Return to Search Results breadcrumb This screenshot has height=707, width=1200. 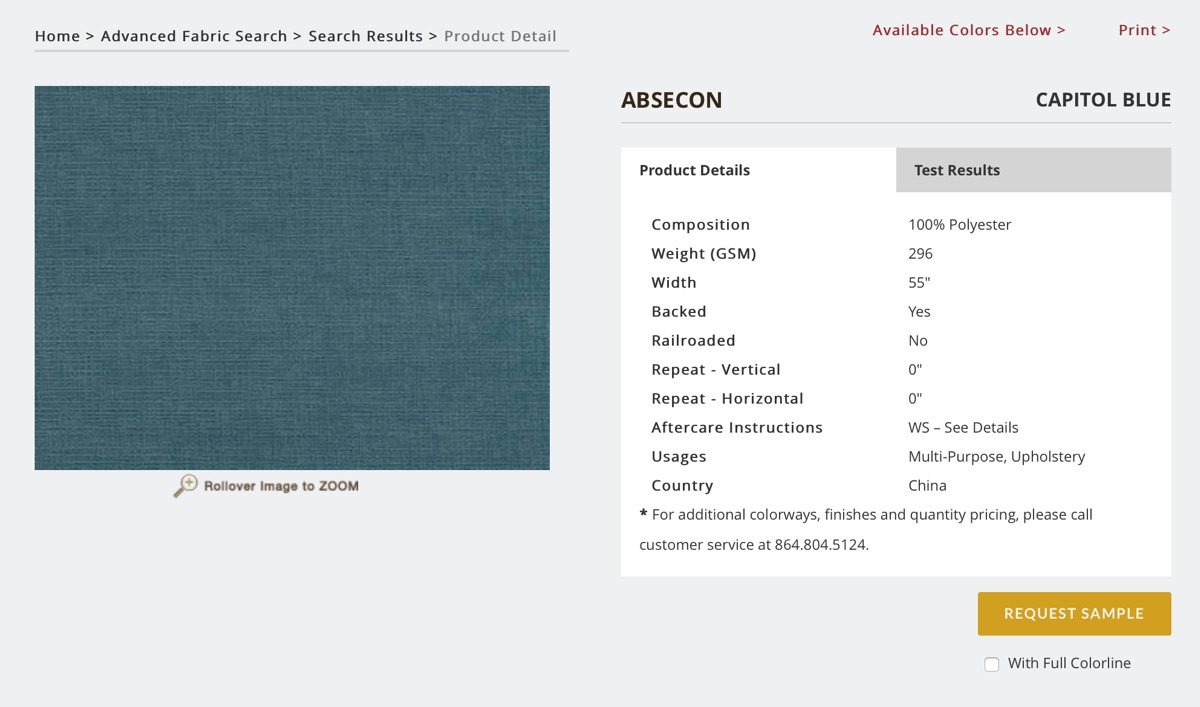click(365, 36)
